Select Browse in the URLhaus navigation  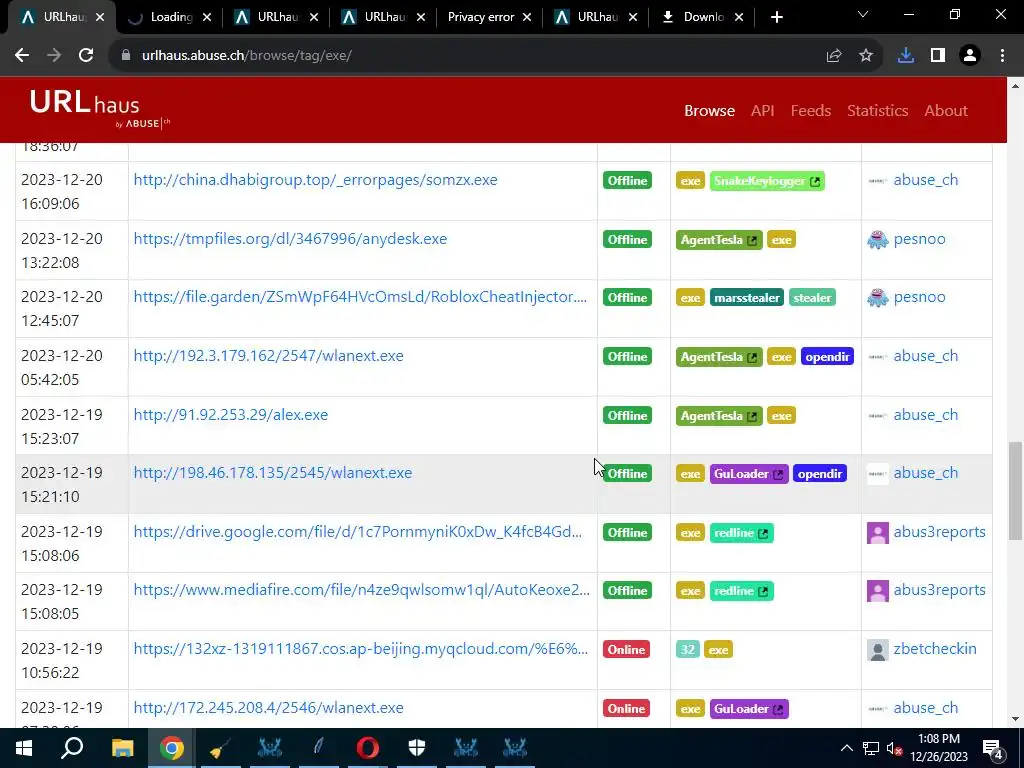pos(709,110)
